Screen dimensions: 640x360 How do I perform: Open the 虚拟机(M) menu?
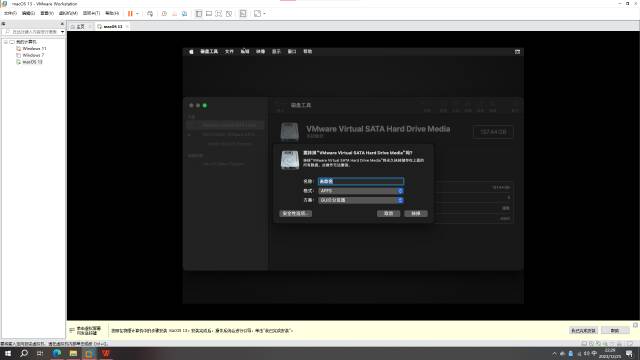pyautogui.click(x=68, y=13)
